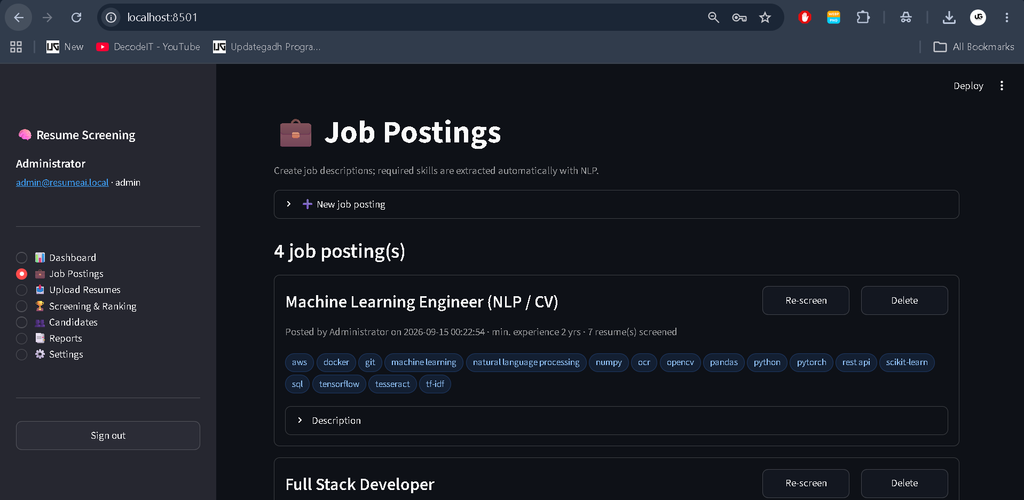Re-screen the Machine Learning Engineer posting

tap(805, 300)
